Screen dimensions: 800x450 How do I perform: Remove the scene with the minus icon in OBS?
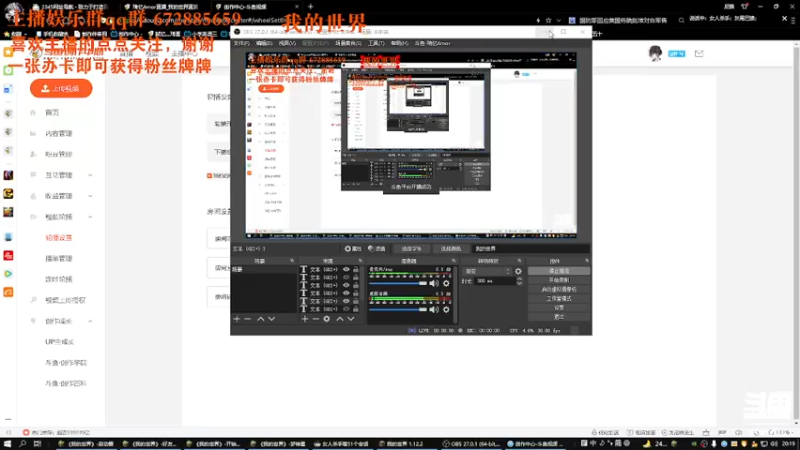click(x=247, y=319)
